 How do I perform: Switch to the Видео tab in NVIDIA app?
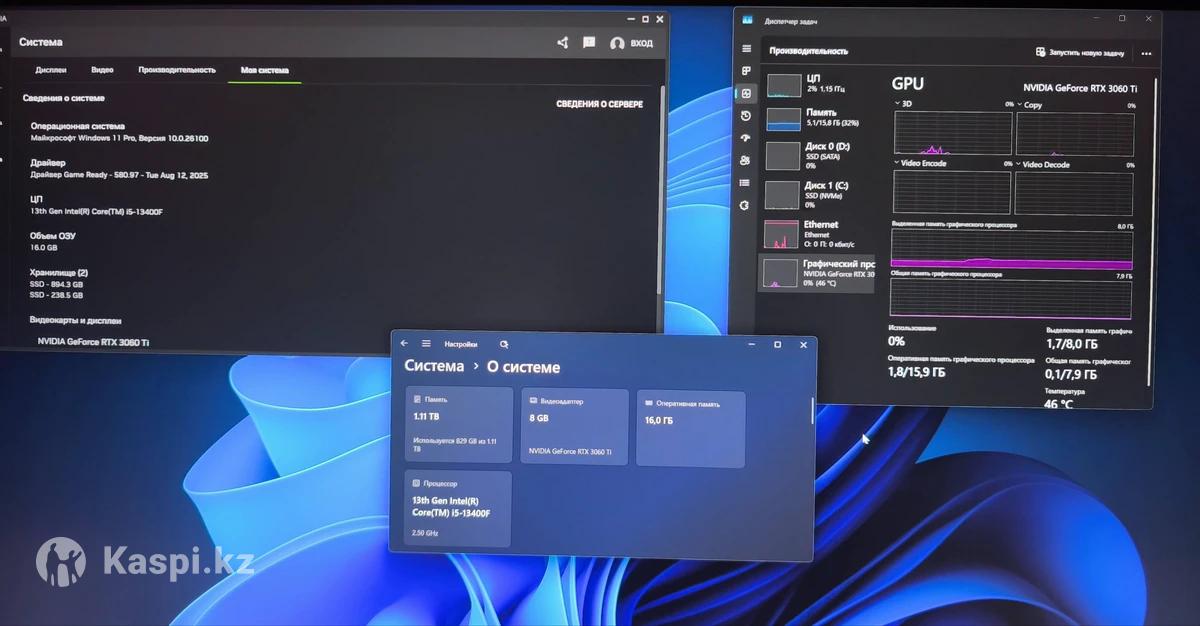102,70
